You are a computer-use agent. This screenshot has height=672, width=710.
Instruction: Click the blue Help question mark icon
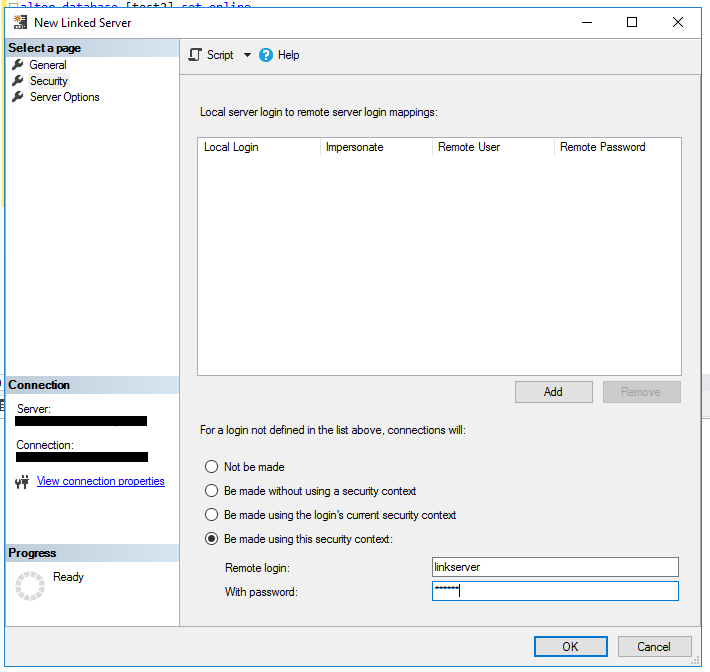(x=266, y=55)
